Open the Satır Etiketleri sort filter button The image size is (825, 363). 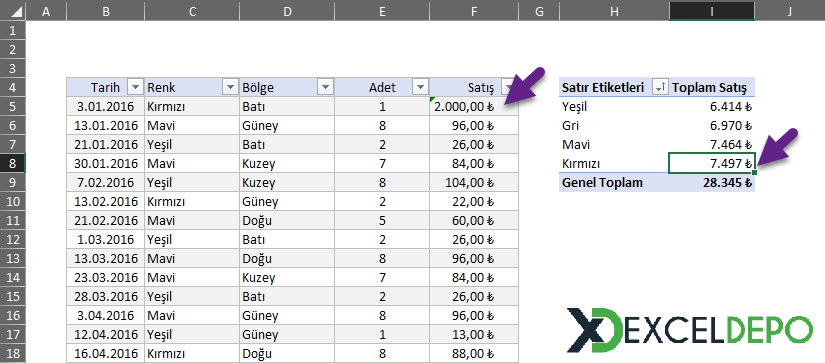660,88
